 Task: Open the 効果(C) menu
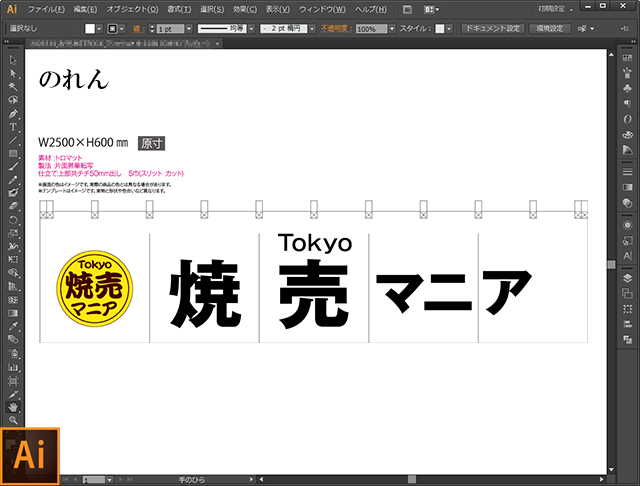(245, 9)
